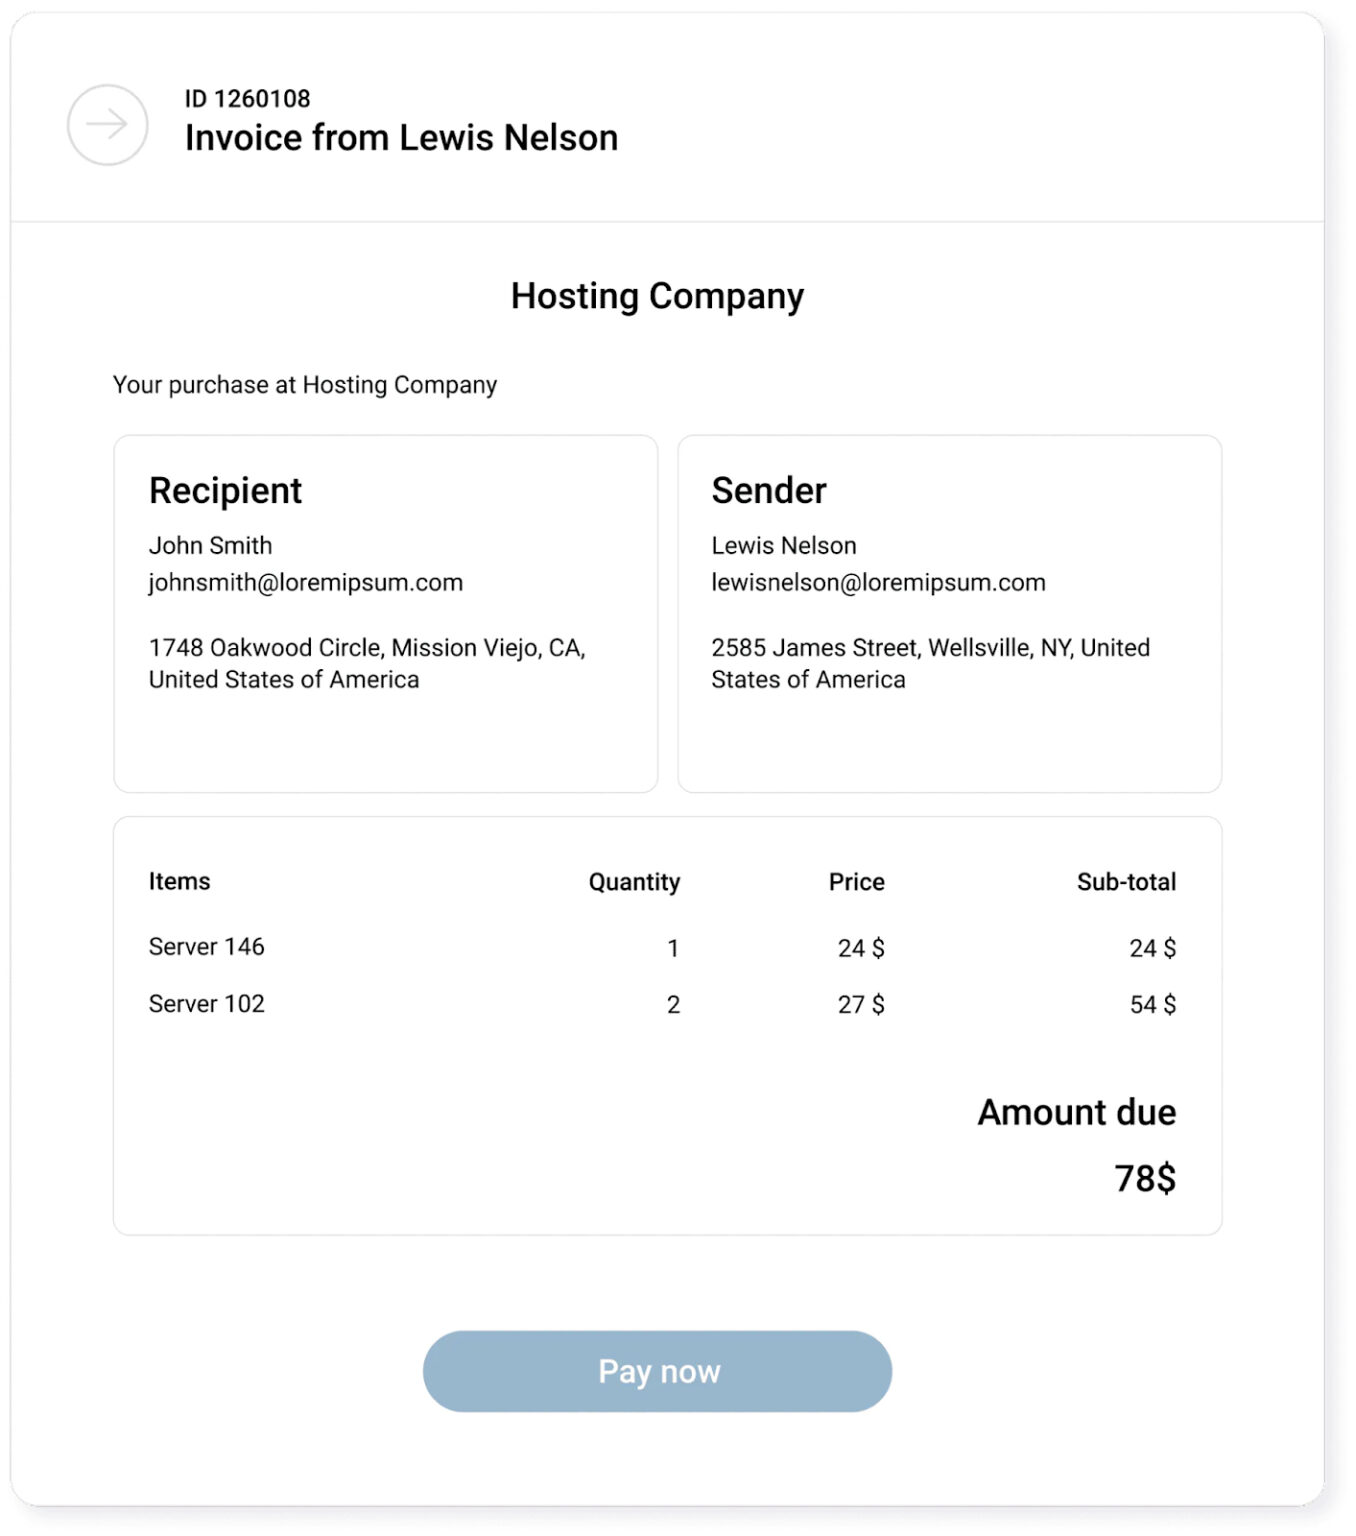Click the Items column header
1356x1536 pixels.
coord(180,882)
